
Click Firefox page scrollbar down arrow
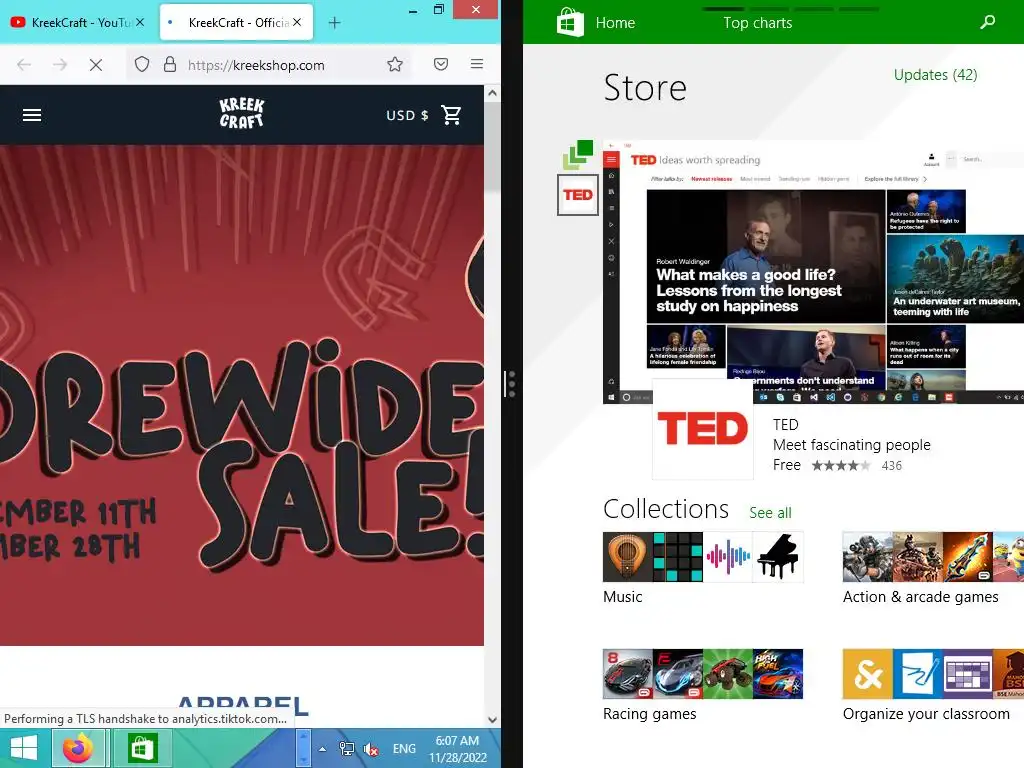[492, 719]
